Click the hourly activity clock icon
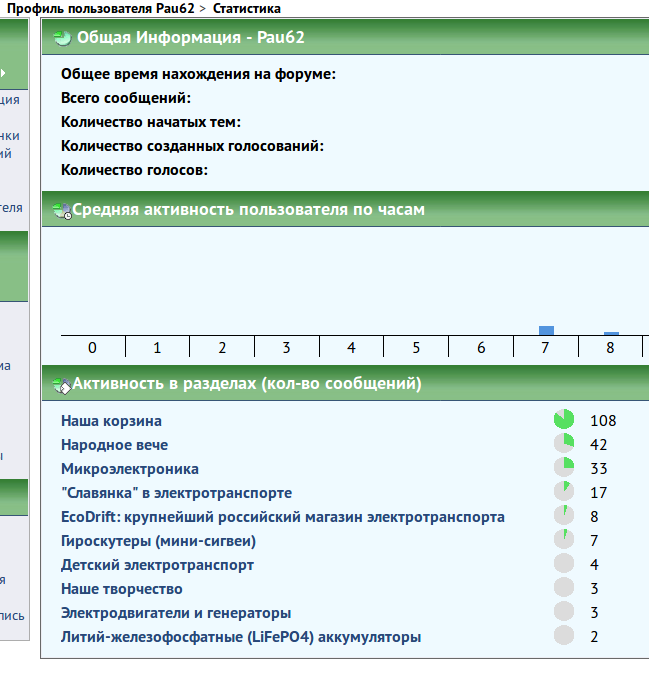649x673 pixels. coord(62,210)
